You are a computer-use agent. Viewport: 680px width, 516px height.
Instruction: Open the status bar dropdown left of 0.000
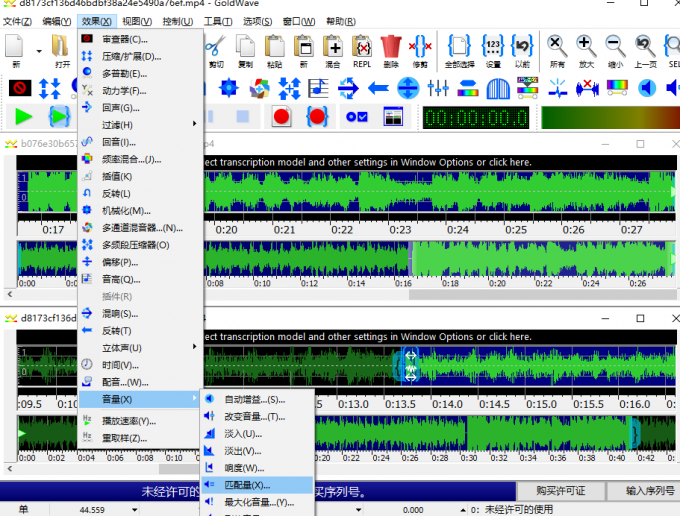click(359, 510)
